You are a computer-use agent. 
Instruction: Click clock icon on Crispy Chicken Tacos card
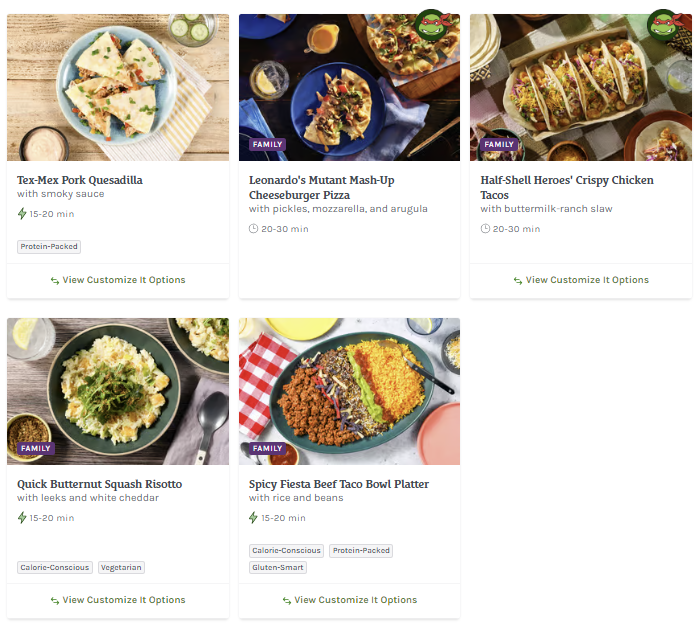[x=485, y=229]
